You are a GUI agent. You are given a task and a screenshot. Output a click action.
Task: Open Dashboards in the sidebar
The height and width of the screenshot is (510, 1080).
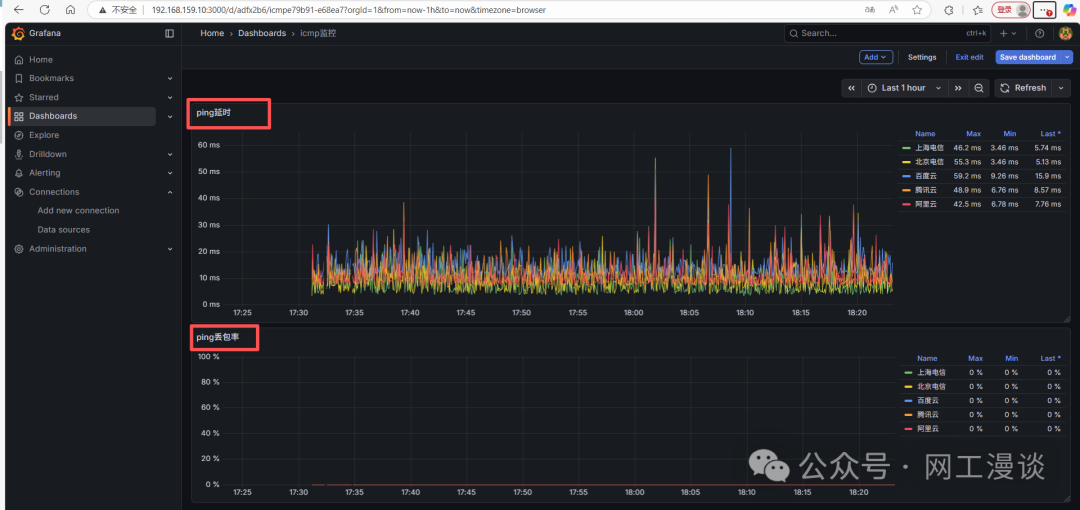[x=53, y=116]
